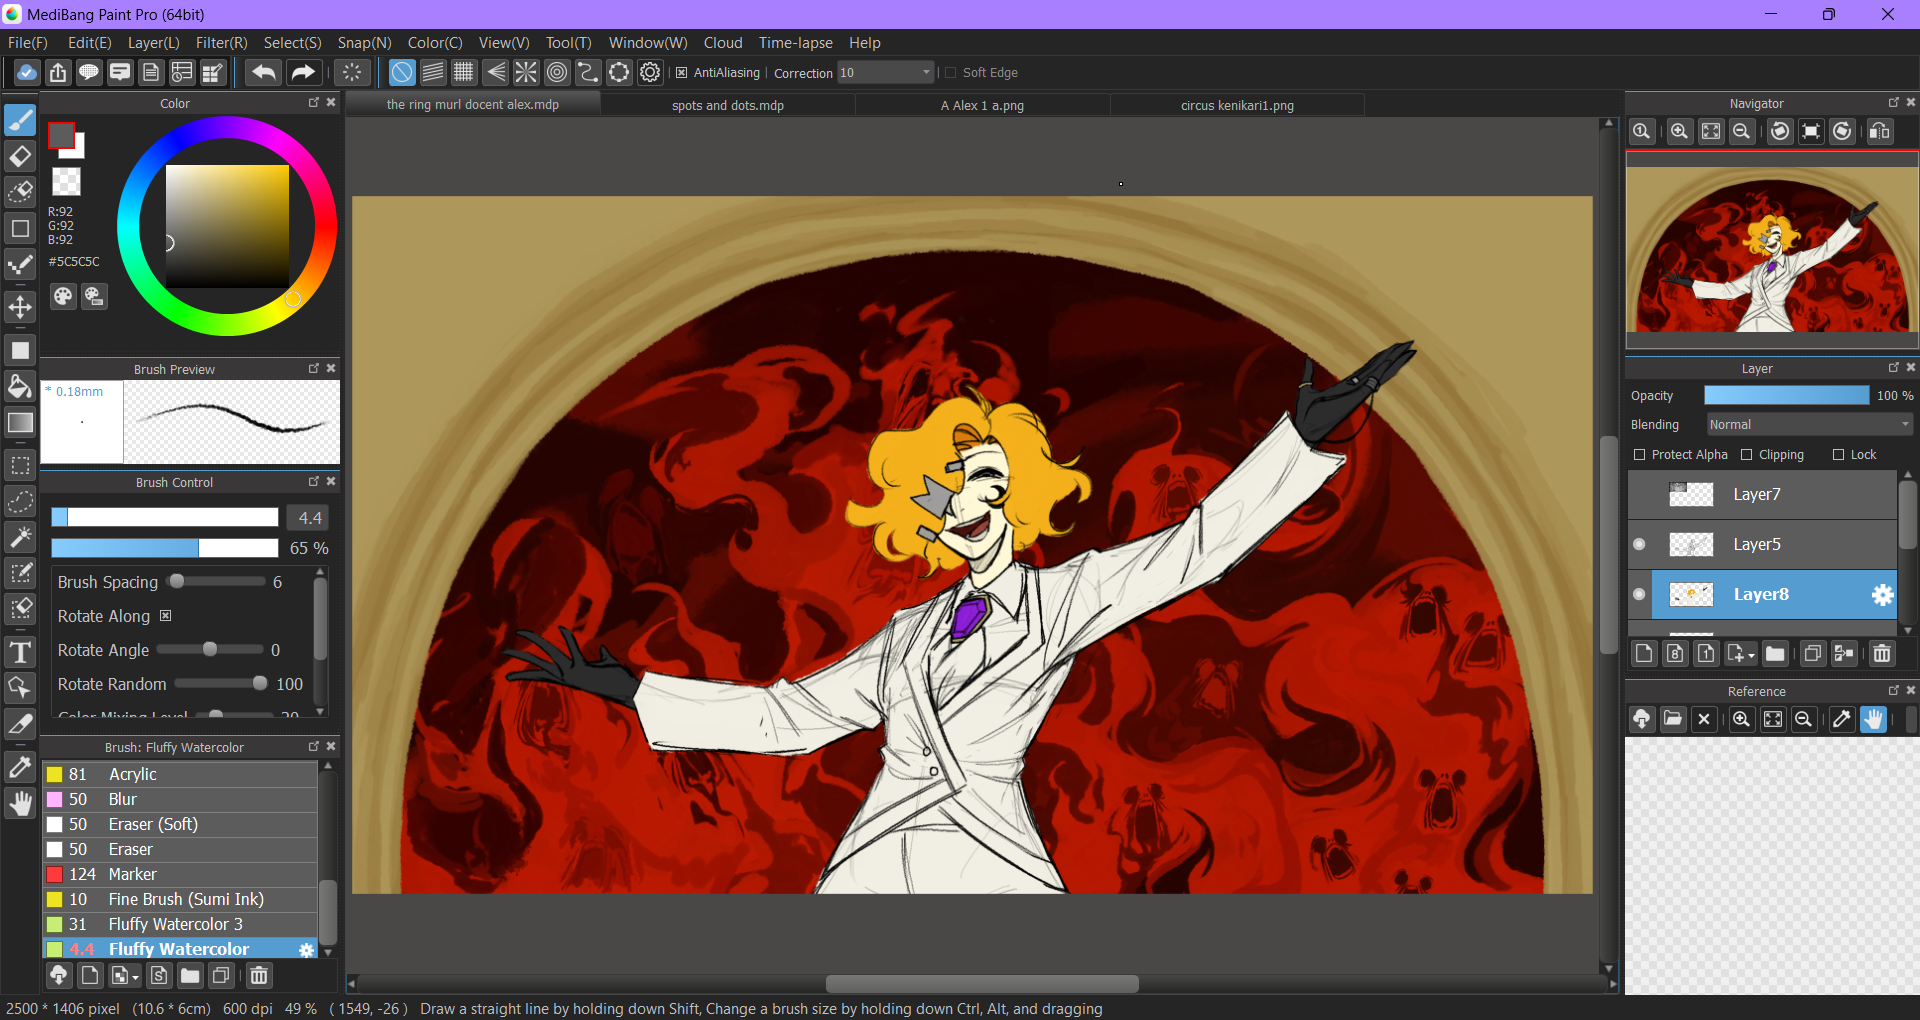Select the Fine Brush (Sumi Ink) brush

coord(186,899)
